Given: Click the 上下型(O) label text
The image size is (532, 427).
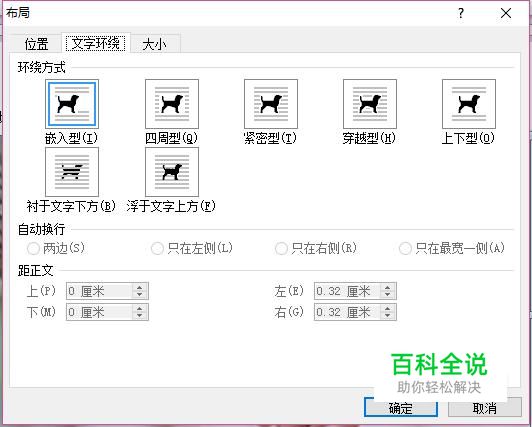Looking at the screenshot, I should [x=468, y=138].
